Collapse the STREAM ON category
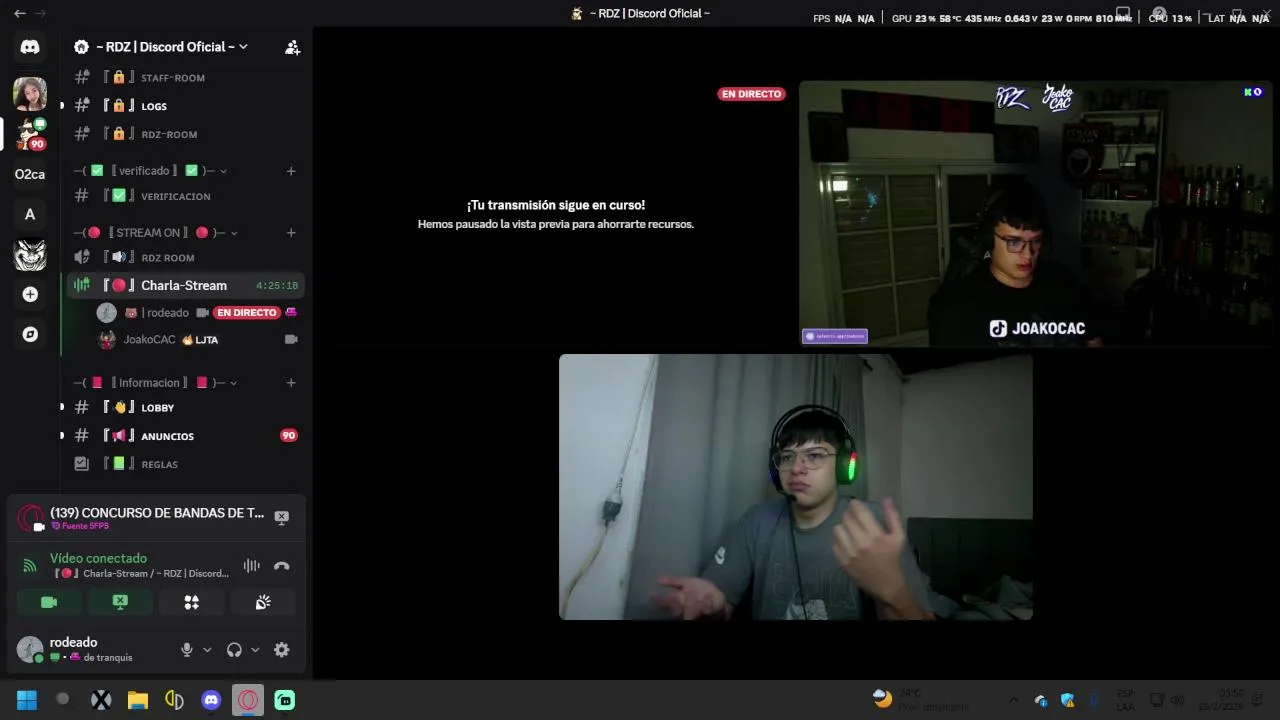 tap(156, 233)
